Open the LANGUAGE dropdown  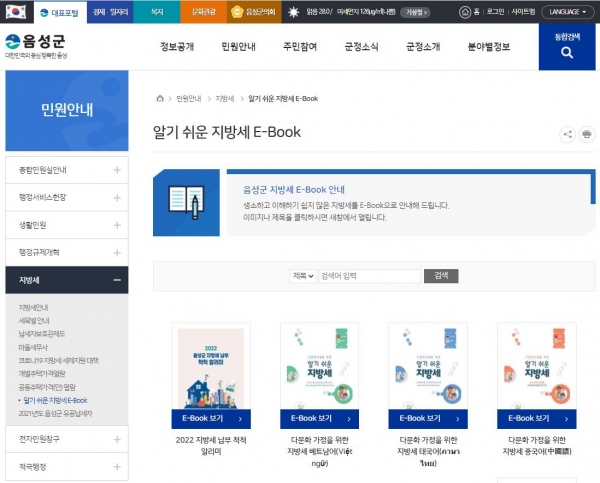click(x=570, y=12)
